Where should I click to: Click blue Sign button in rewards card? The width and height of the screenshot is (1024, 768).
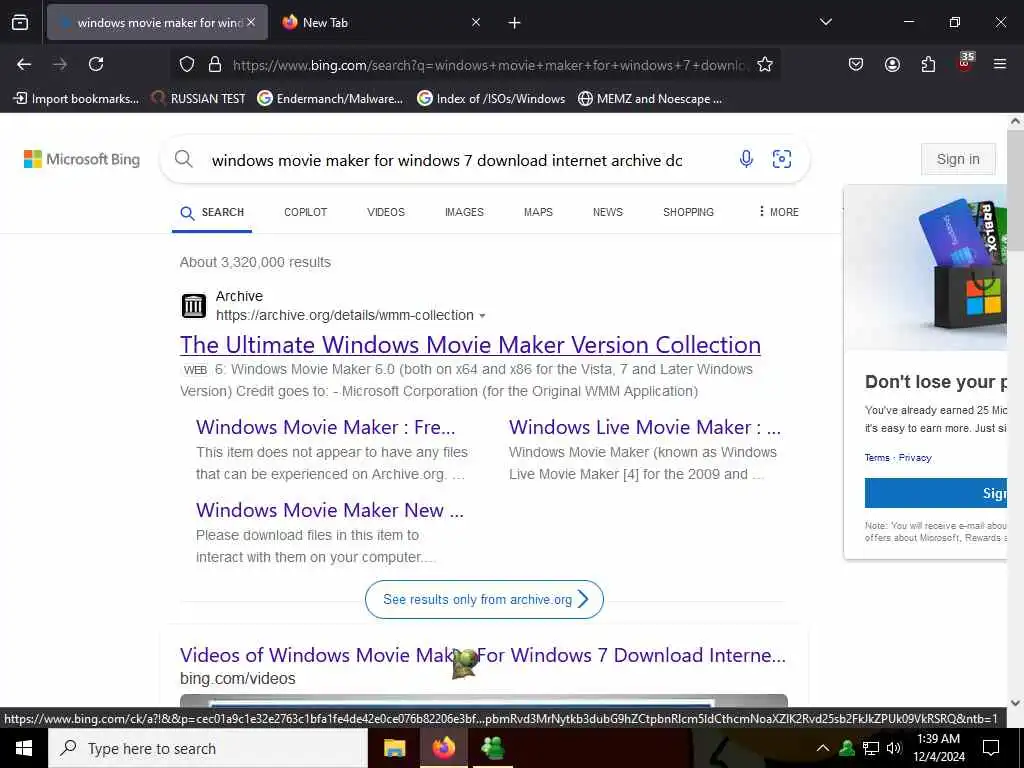[x=936, y=493]
